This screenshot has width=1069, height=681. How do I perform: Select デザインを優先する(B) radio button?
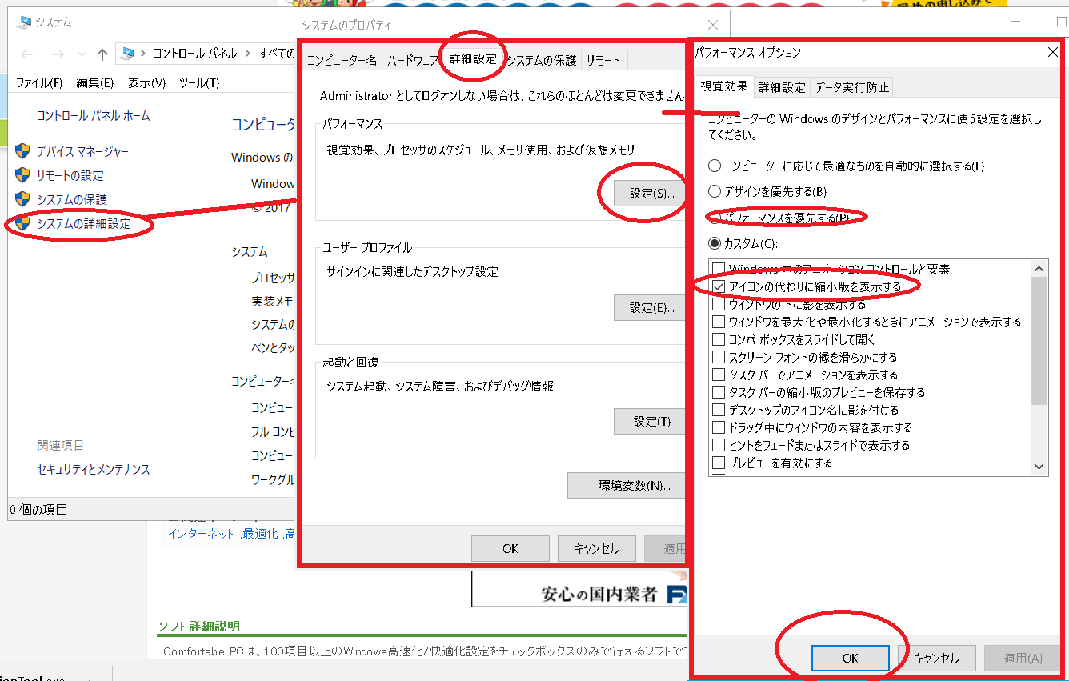[x=714, y=192]
